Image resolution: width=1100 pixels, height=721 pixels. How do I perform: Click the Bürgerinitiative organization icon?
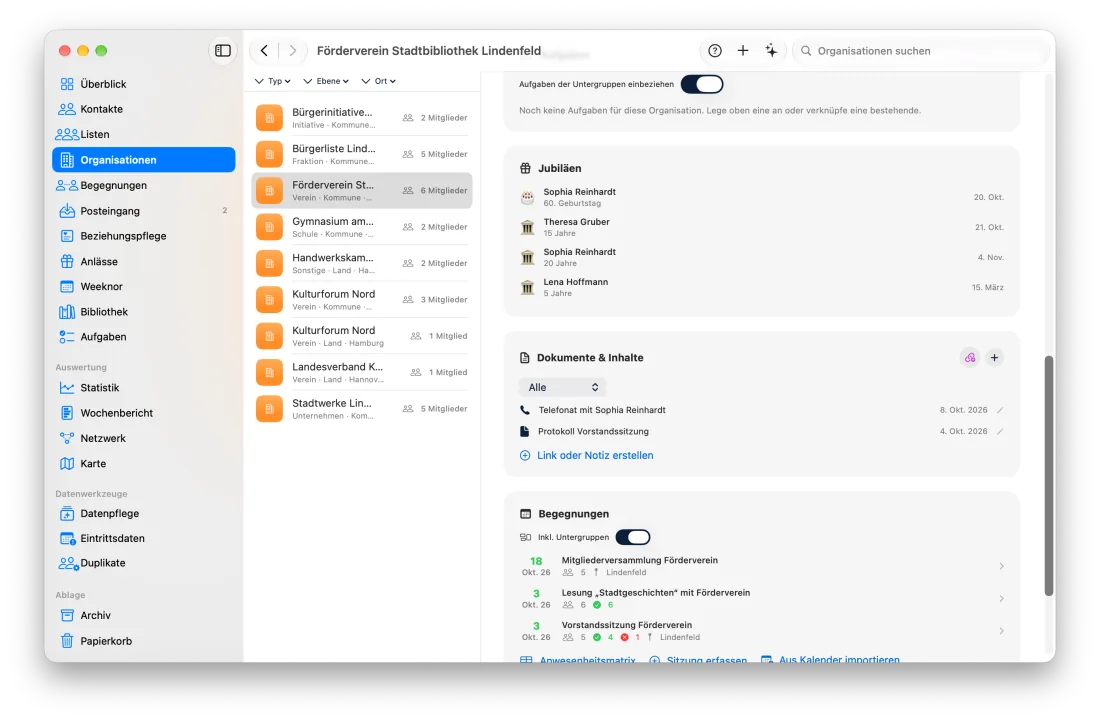(269, 118)
